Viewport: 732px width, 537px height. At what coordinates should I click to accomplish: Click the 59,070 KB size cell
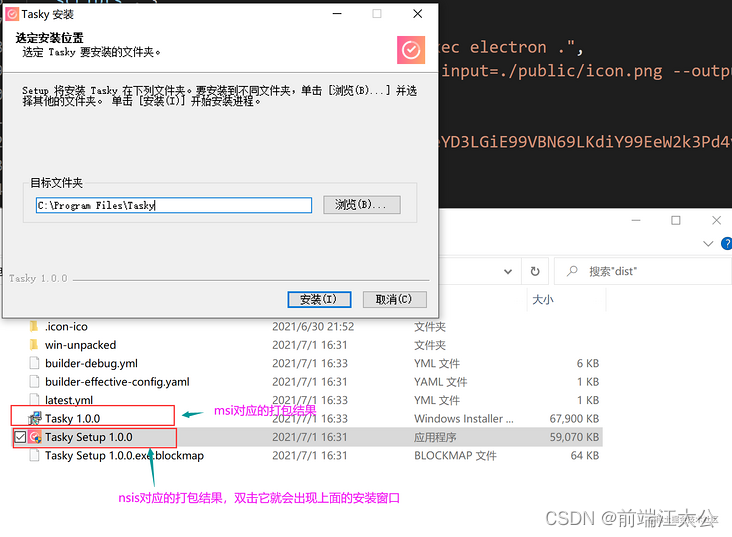pos(574,437)
